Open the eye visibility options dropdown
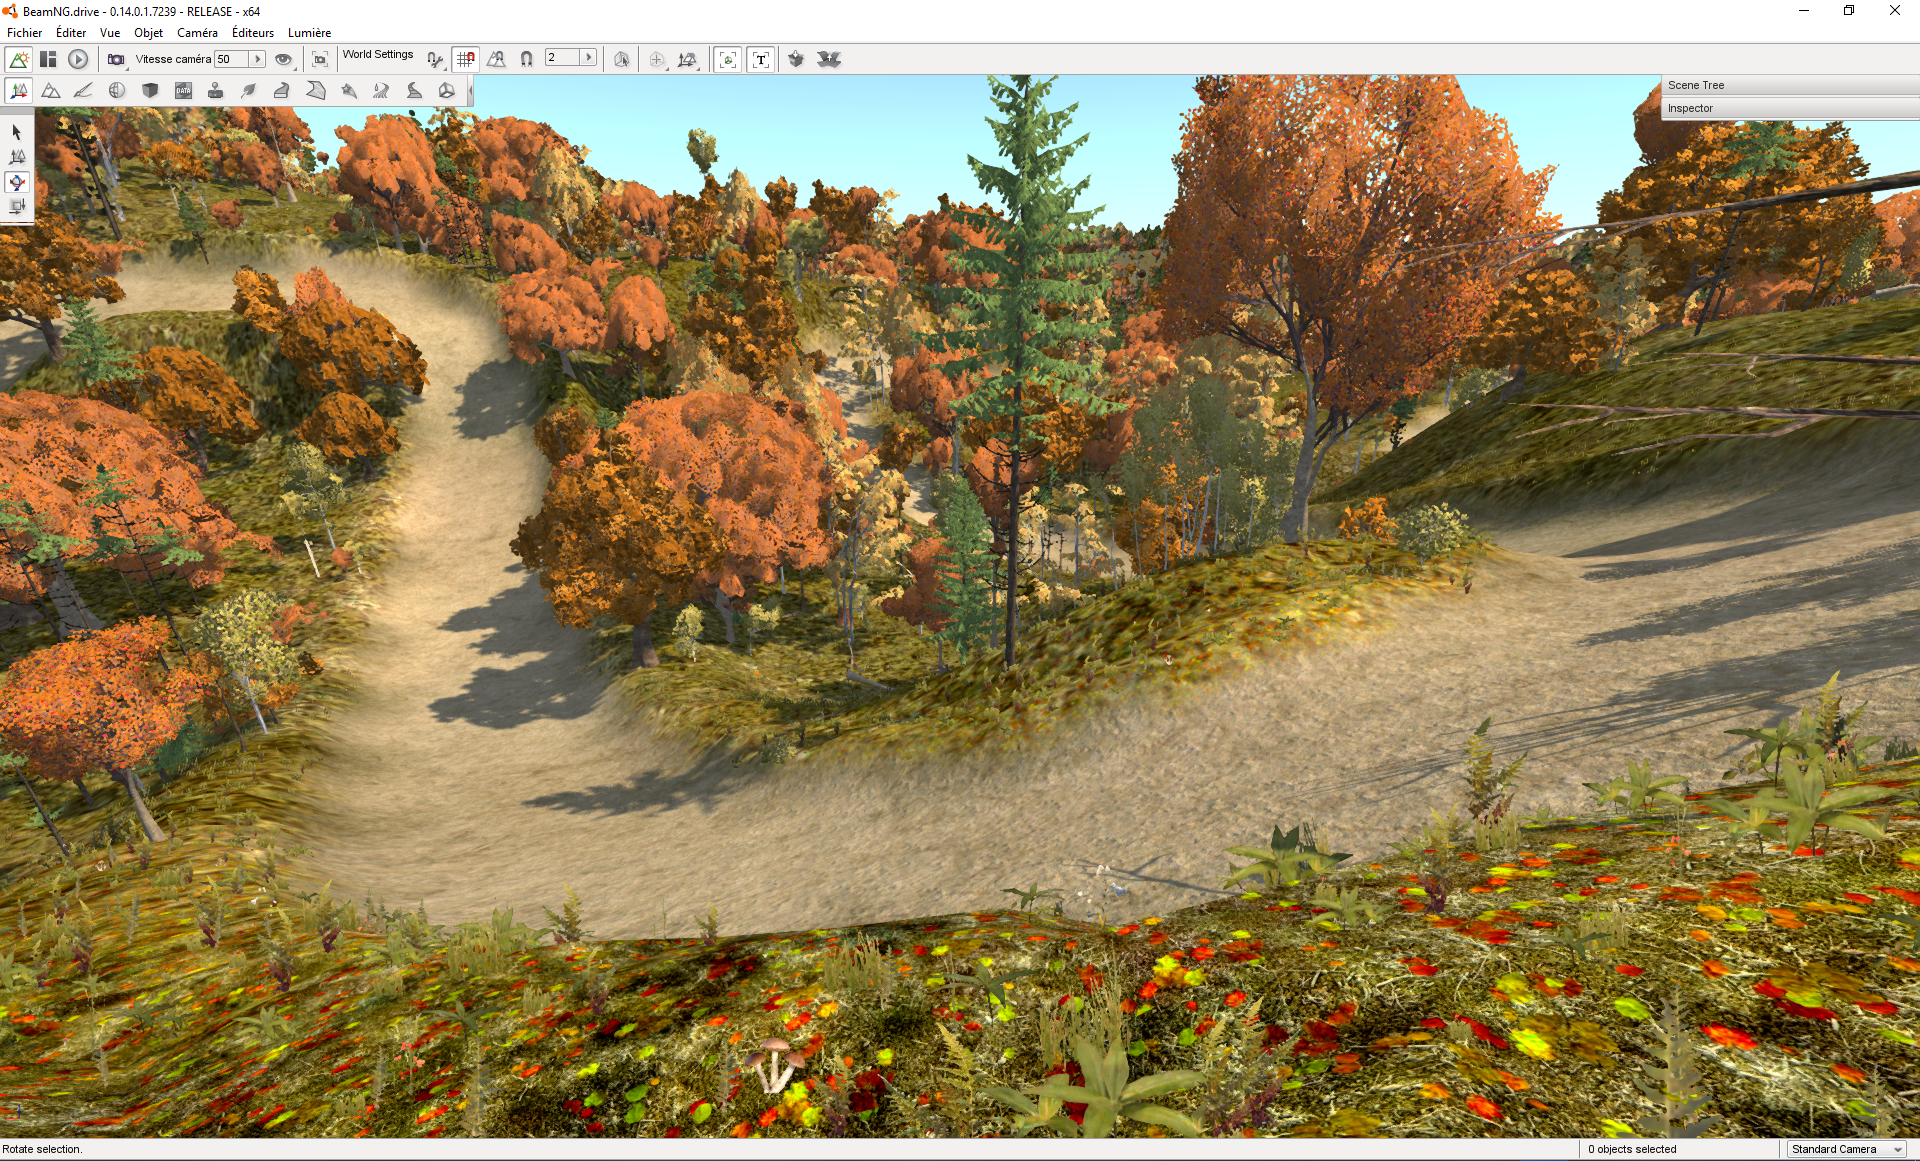This screenshot has height=1161, width=1920. (284, 60)
